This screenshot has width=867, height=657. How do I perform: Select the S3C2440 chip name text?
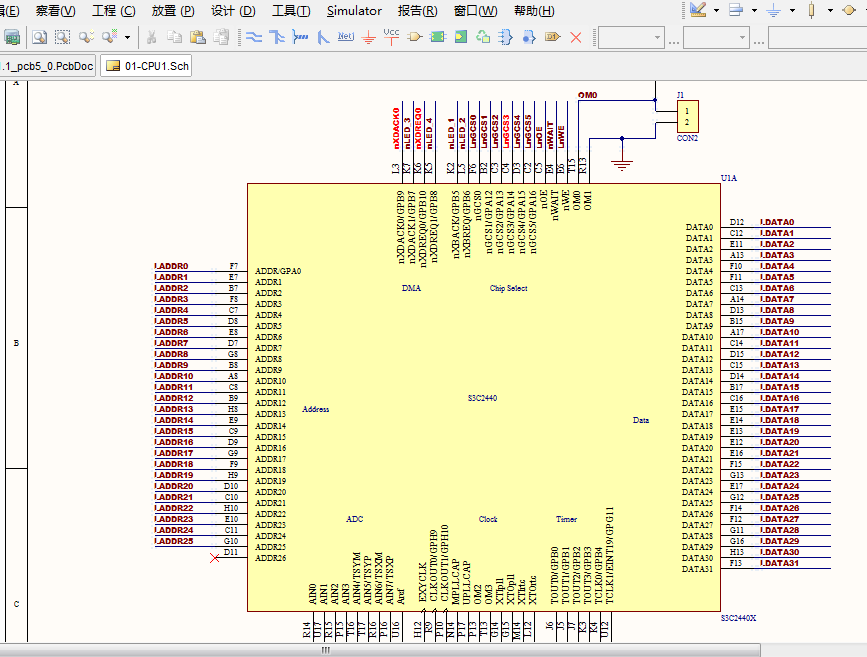(482, 398)
